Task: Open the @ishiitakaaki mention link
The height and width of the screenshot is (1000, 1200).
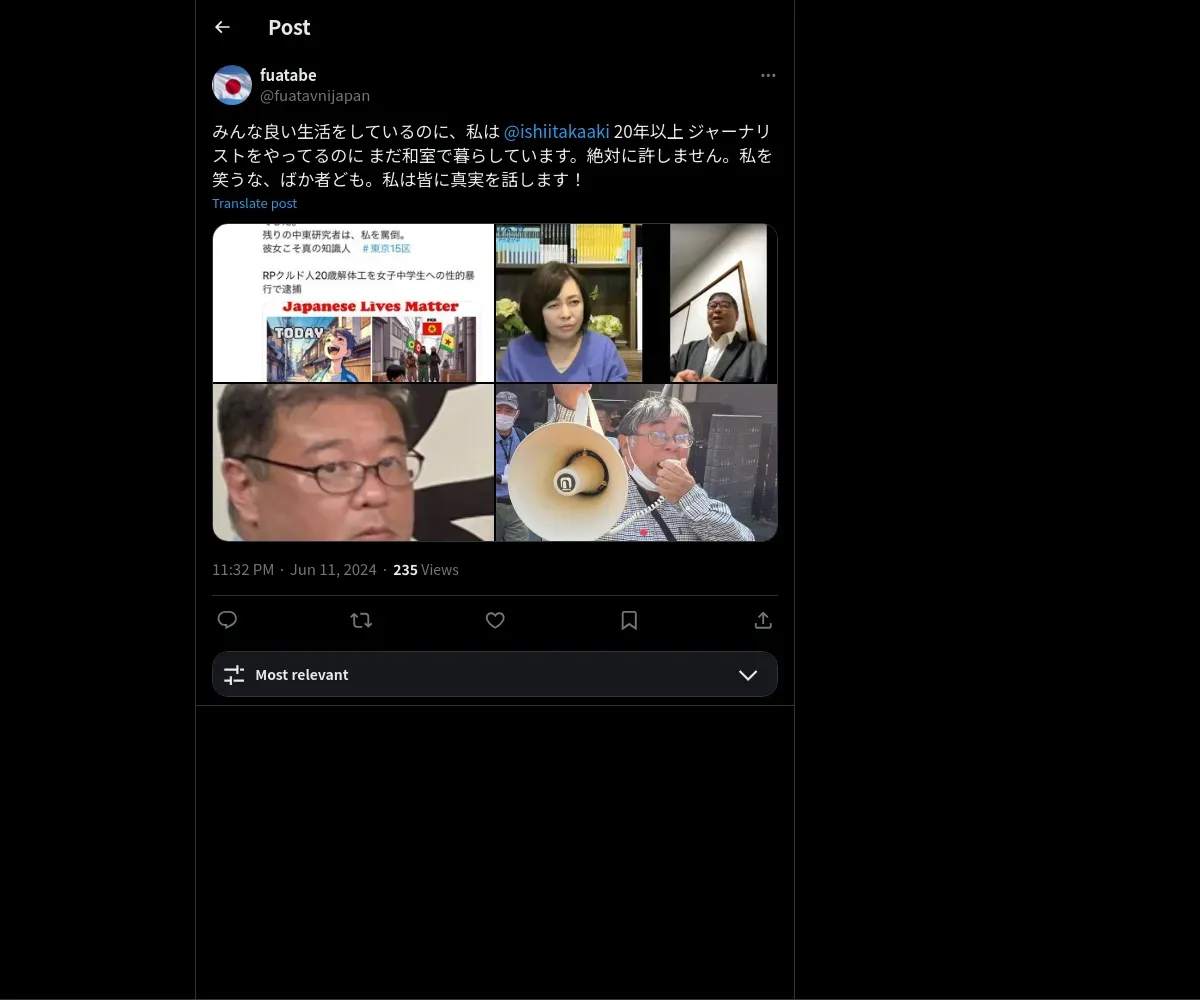Action: click(x=556, y=132)
